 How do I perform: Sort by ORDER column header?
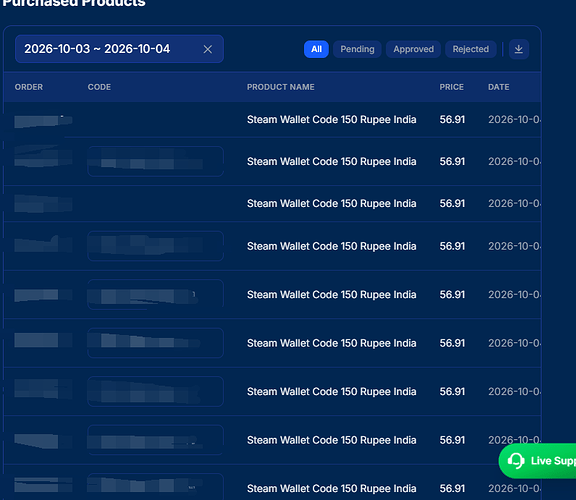(x=29, y=87)
